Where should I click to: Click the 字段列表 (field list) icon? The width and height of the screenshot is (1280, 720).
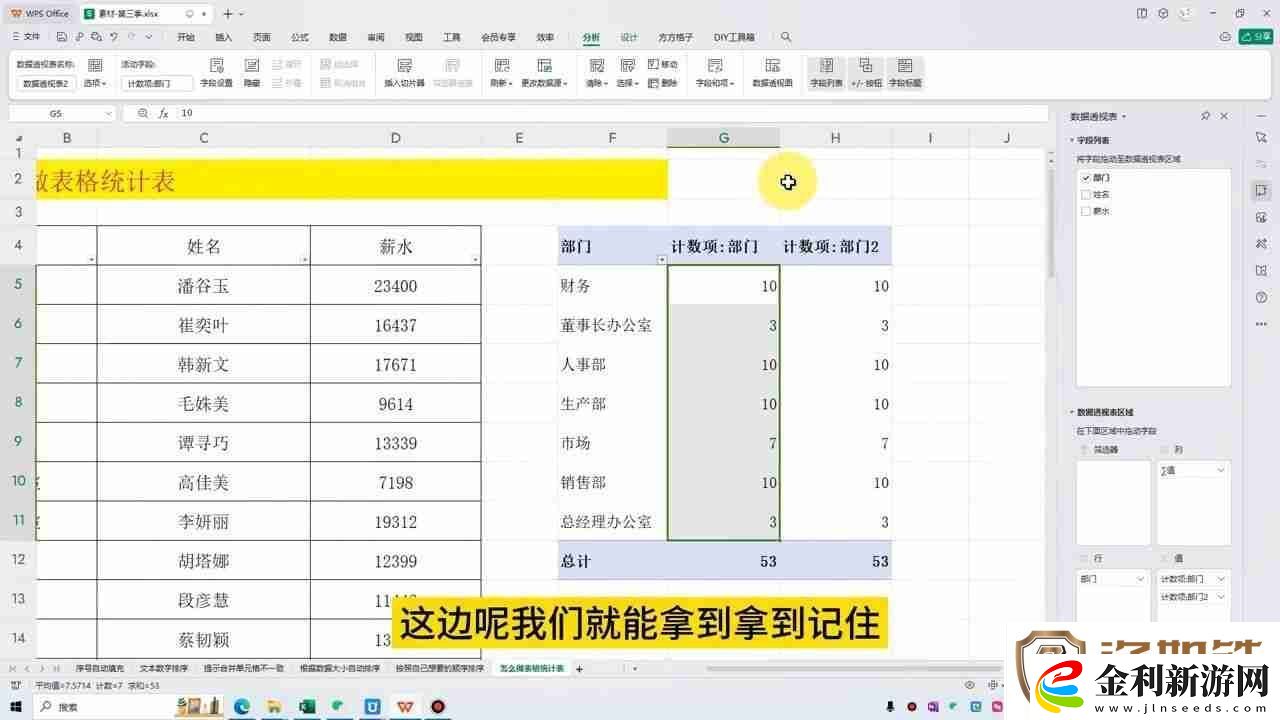point(826,70)
